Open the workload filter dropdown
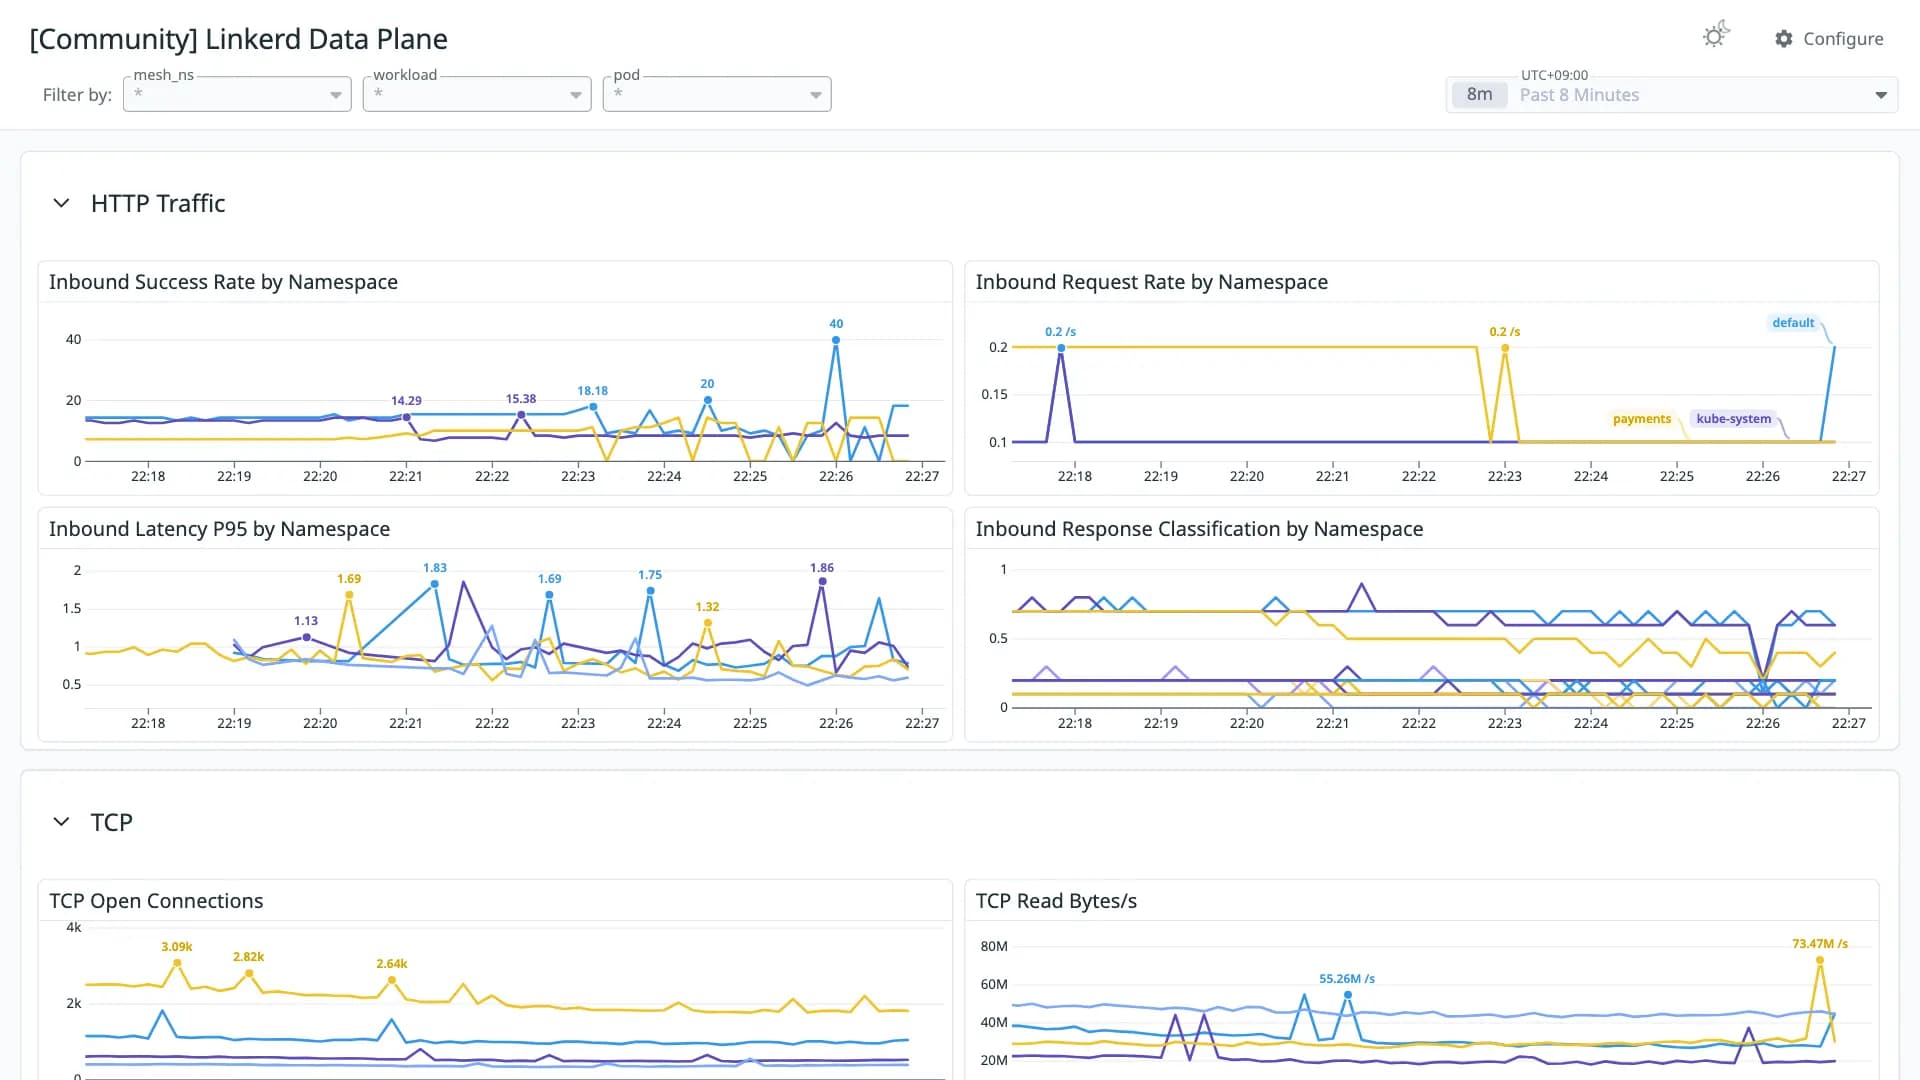This screenshot has height=1080, width=1920. tap(477, 94)
